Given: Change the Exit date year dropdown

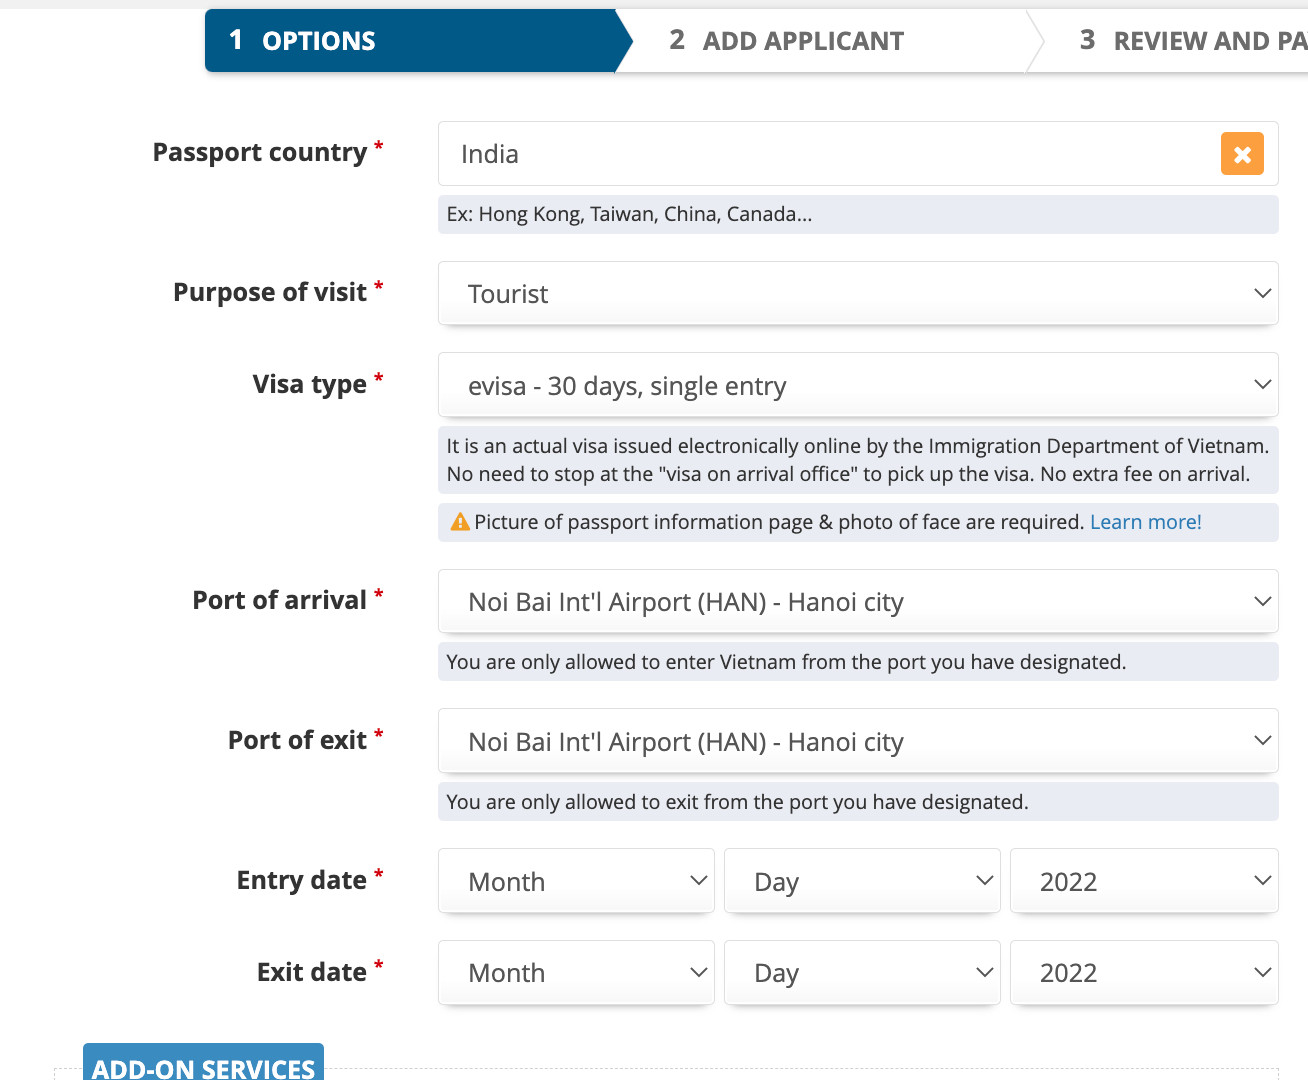Looking at the screenshot, I should (1143, 973).
